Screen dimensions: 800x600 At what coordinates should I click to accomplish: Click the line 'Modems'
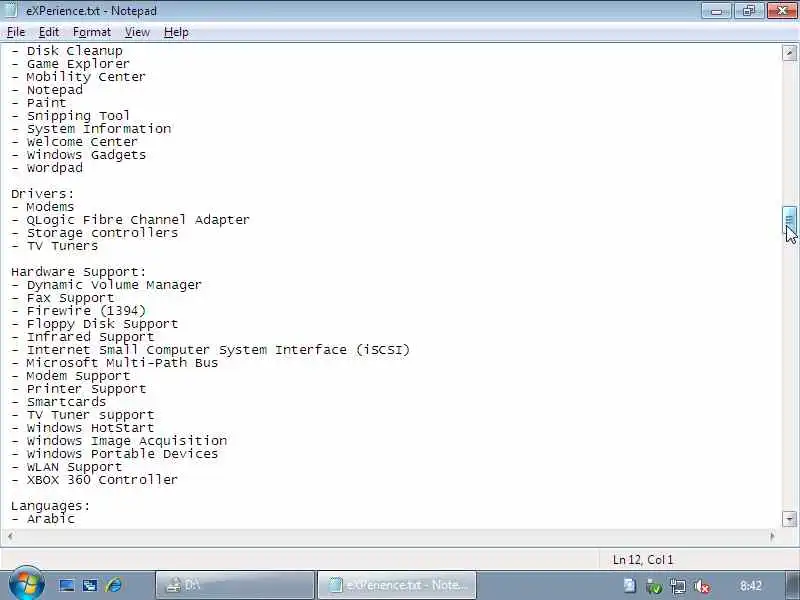43,207
